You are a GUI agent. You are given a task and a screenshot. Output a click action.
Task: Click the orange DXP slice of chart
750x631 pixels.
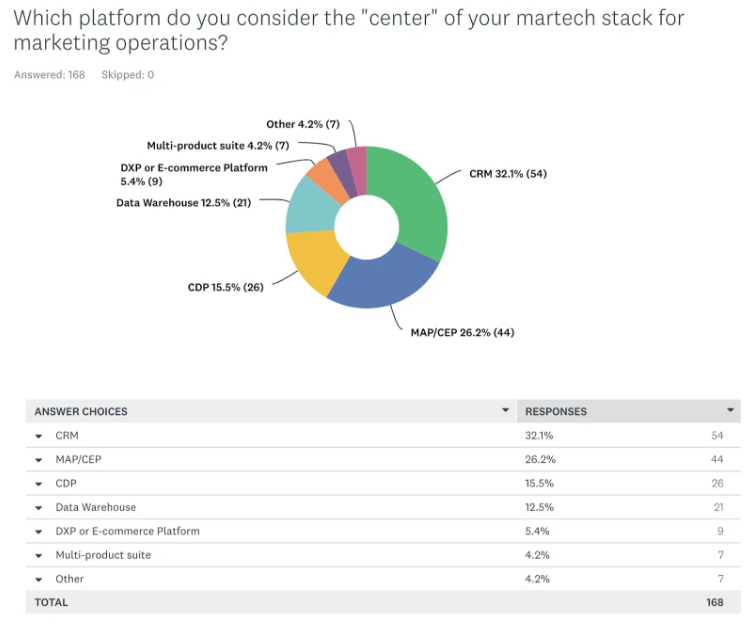[324, 174]
